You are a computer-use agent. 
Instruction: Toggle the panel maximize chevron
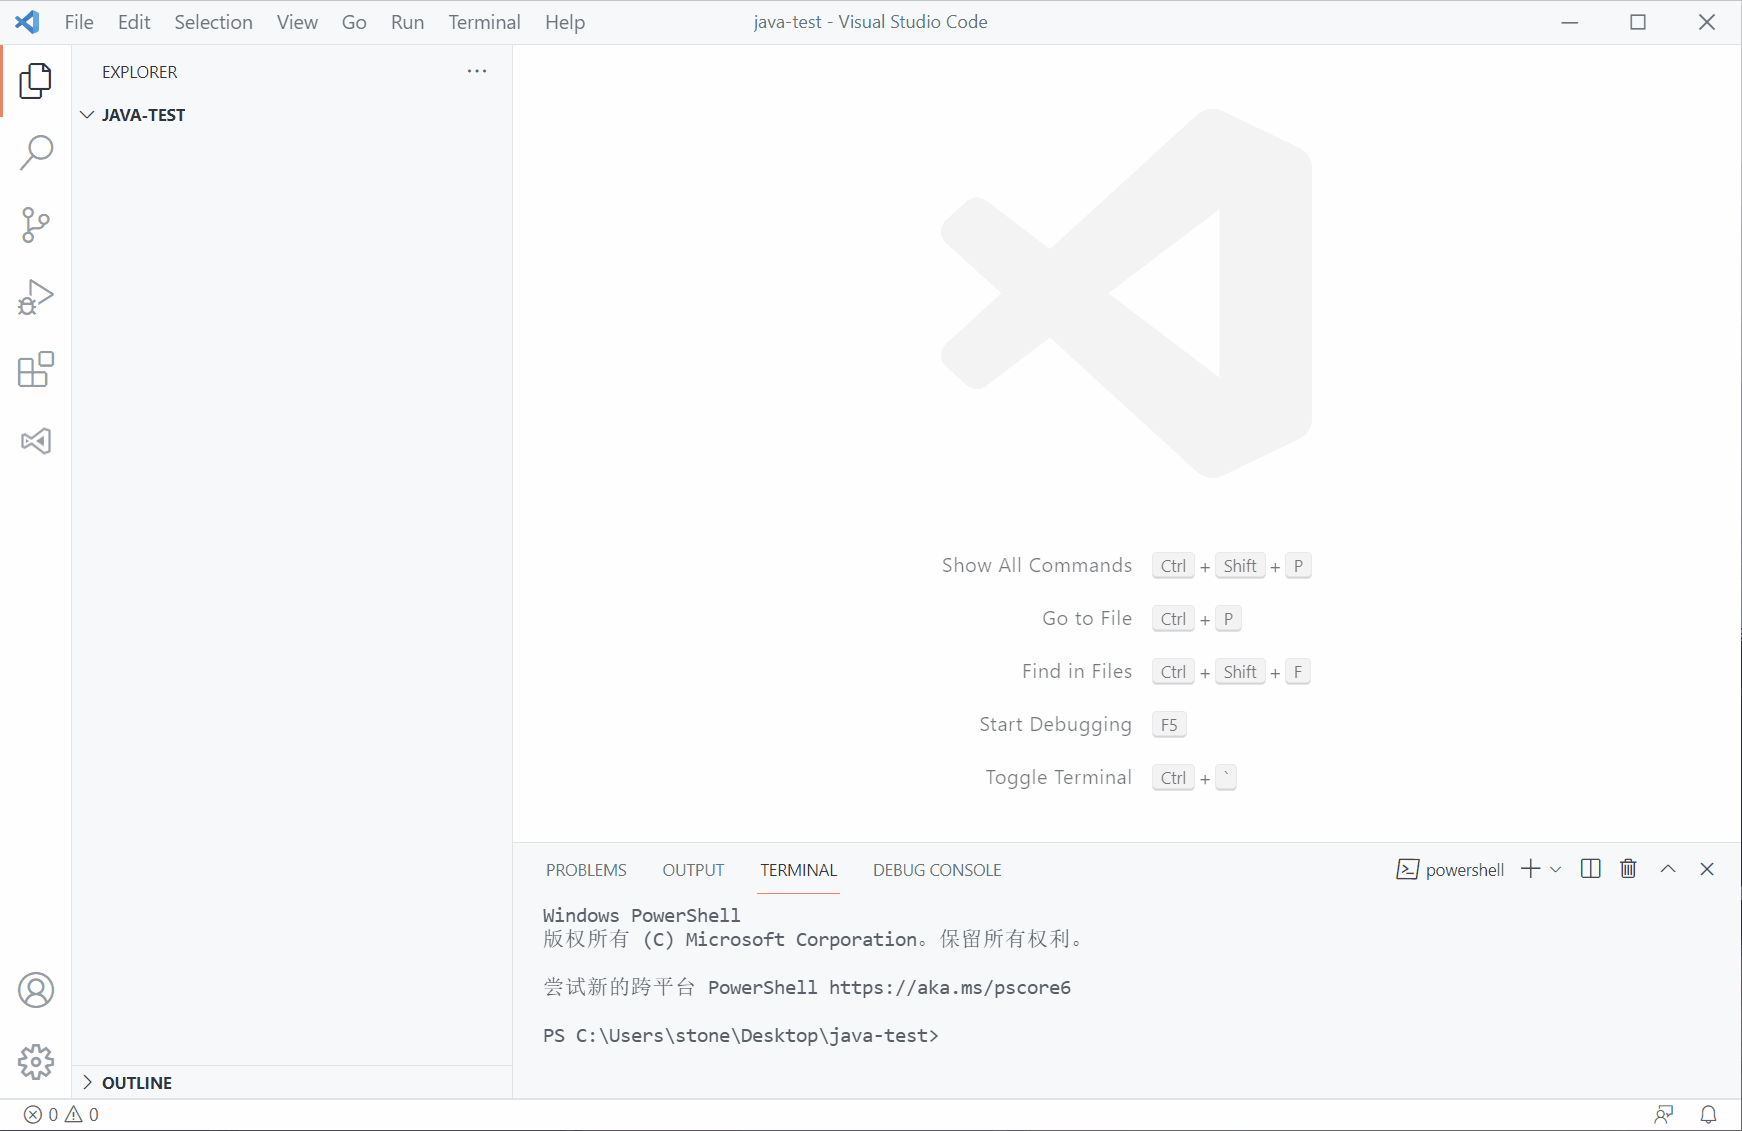tap(1667, 869)
